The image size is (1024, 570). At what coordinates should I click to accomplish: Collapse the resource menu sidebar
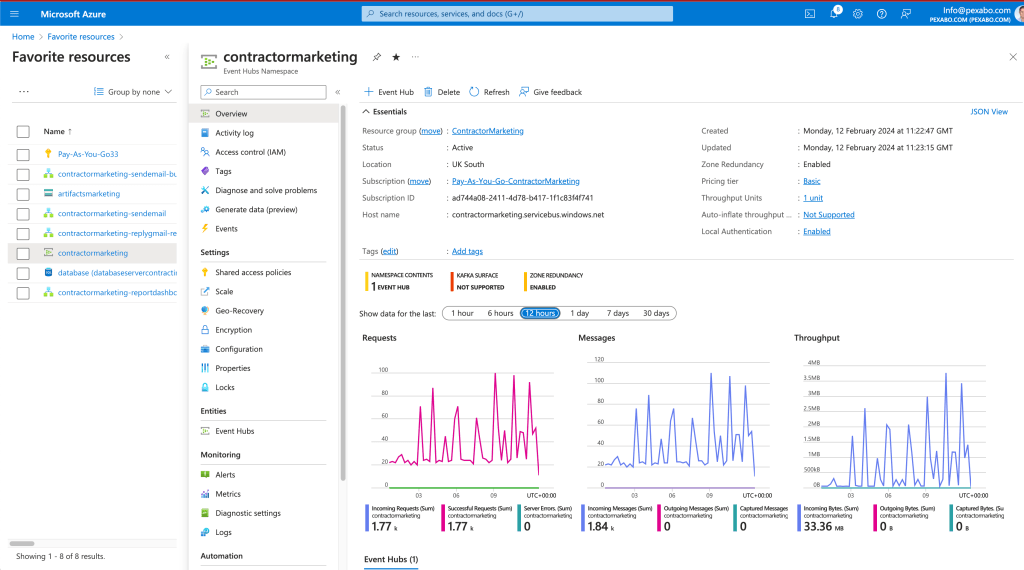[338, 92]
